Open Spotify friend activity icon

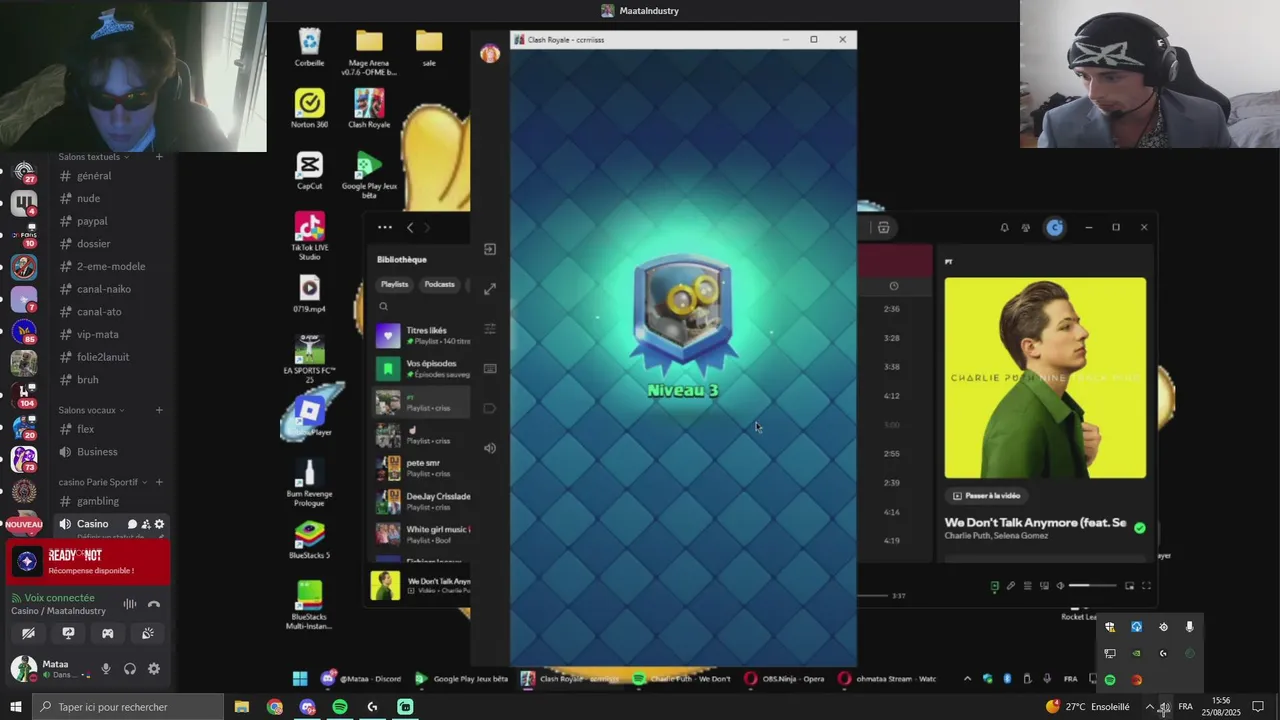pos(1026,228)
